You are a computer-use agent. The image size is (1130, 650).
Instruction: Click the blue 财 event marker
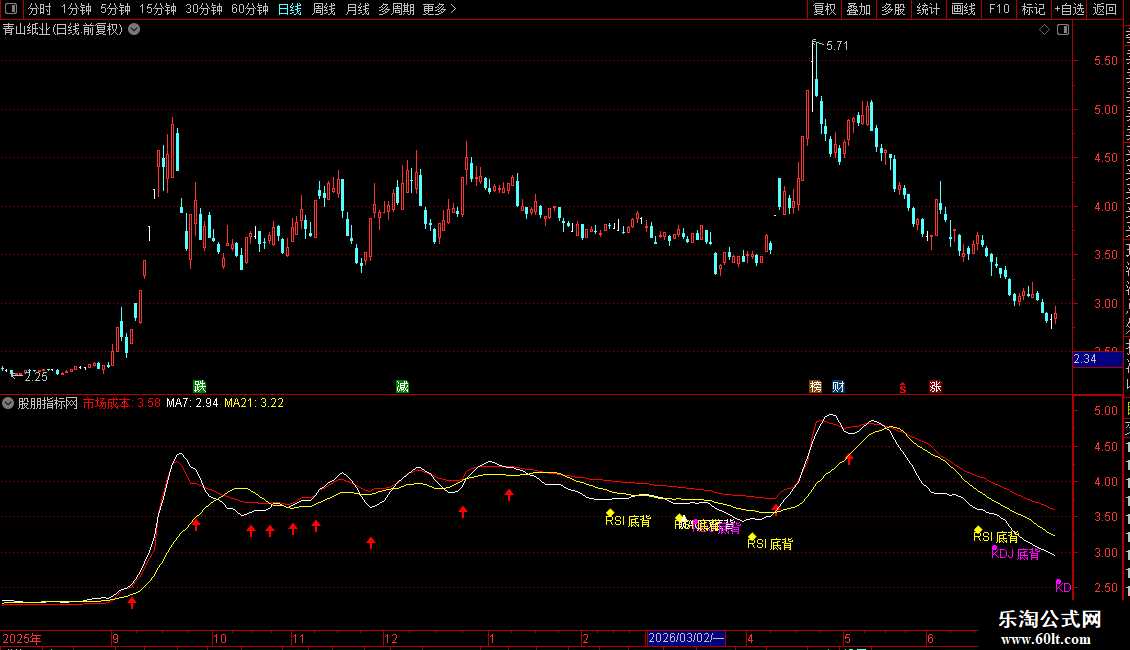[x=838, y=386]
